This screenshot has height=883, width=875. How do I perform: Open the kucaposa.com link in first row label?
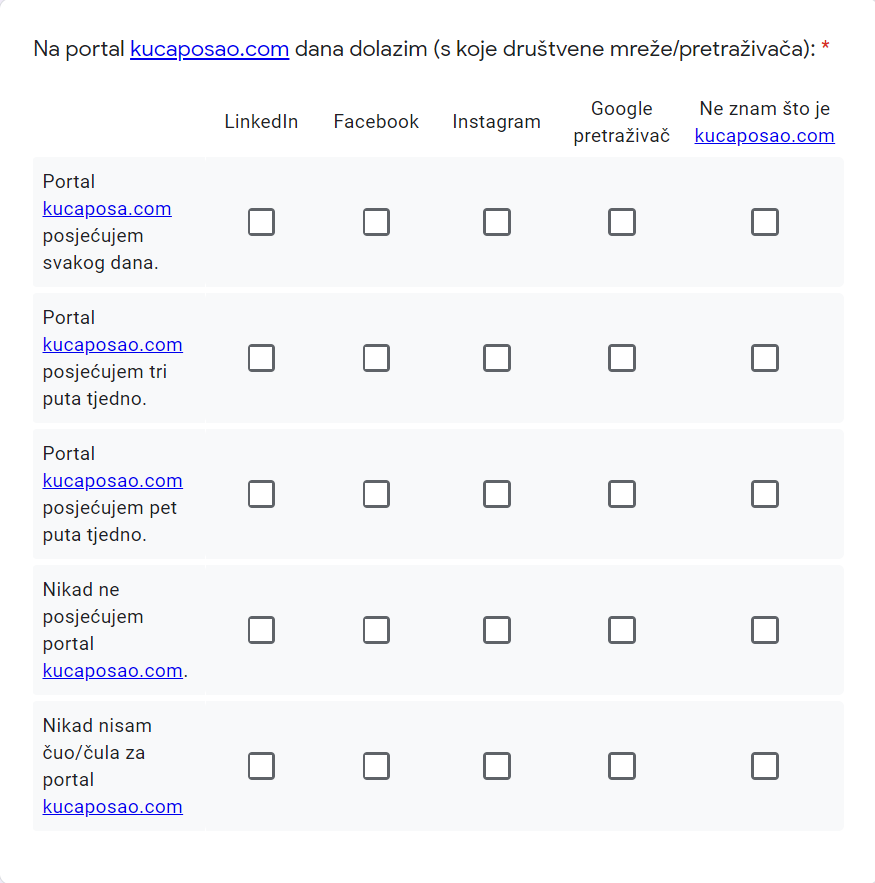pyautogui.click(x=106, y=209)
